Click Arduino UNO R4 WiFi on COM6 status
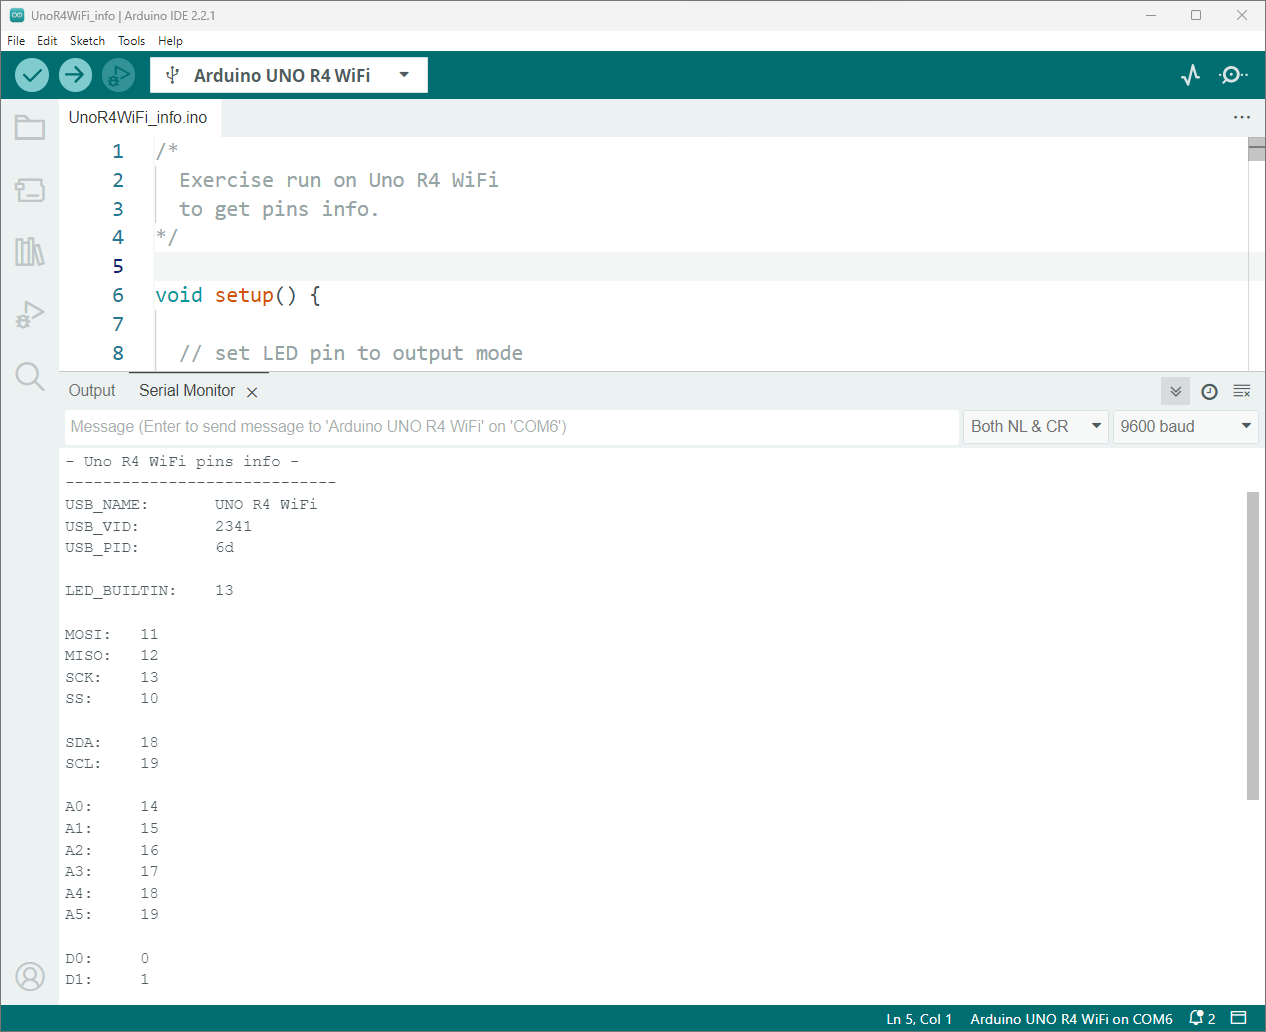The image size is (1266, 1032). pyautogui.click(x=1071, y=1019)
